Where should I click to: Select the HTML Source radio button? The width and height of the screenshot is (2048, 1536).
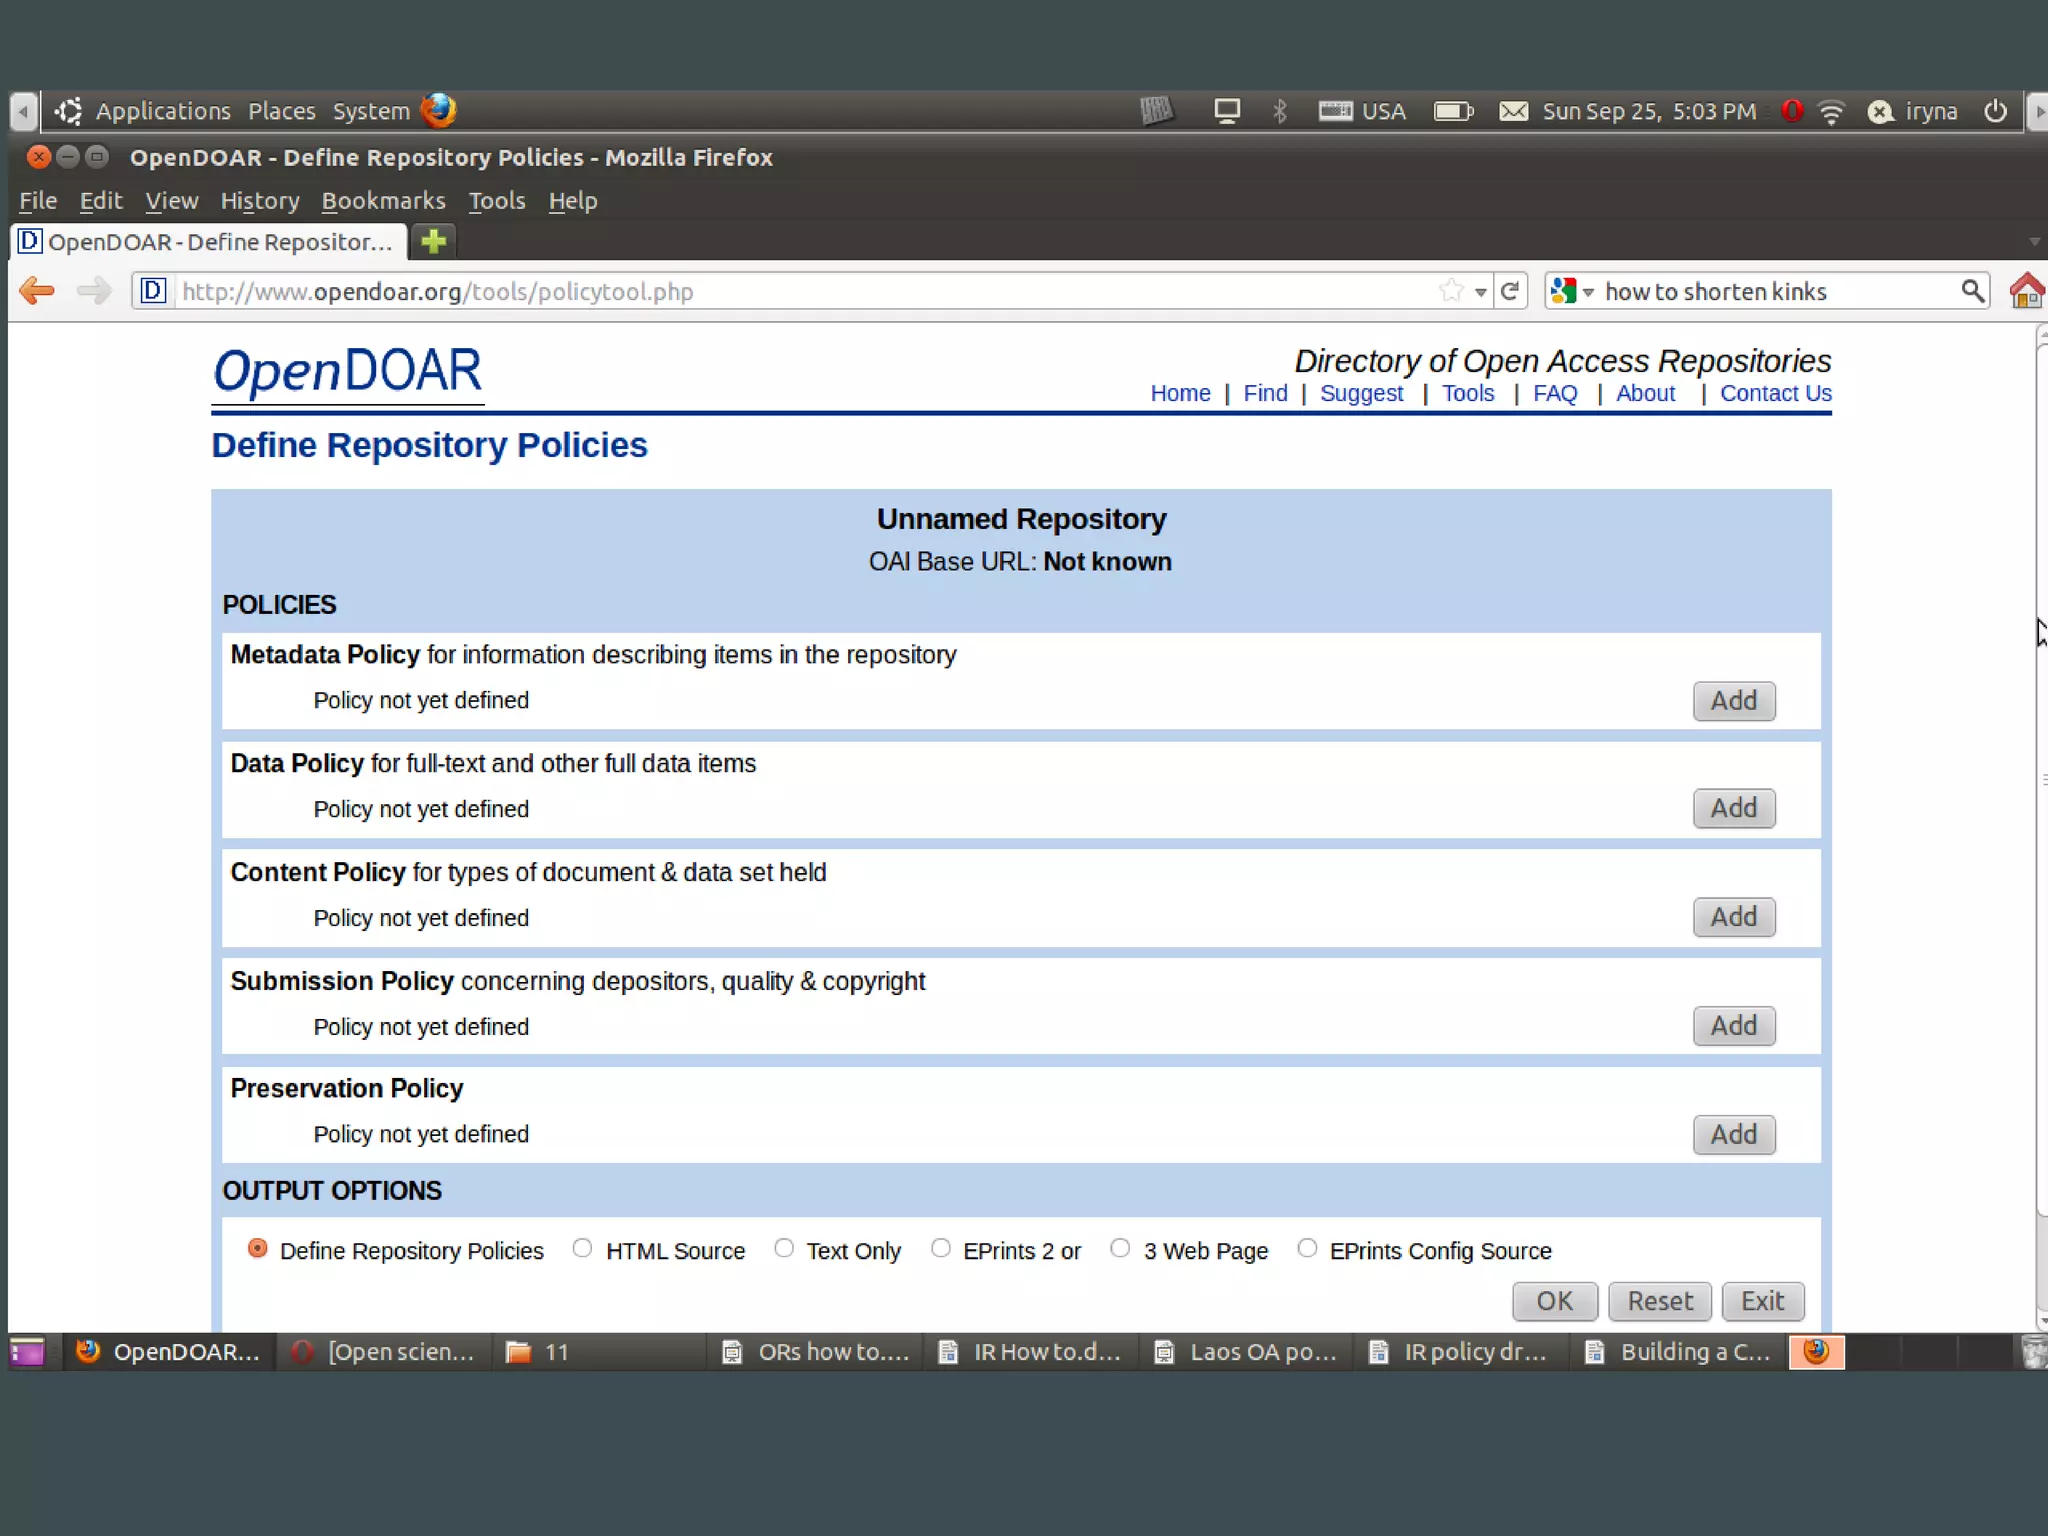point(582,1248)
